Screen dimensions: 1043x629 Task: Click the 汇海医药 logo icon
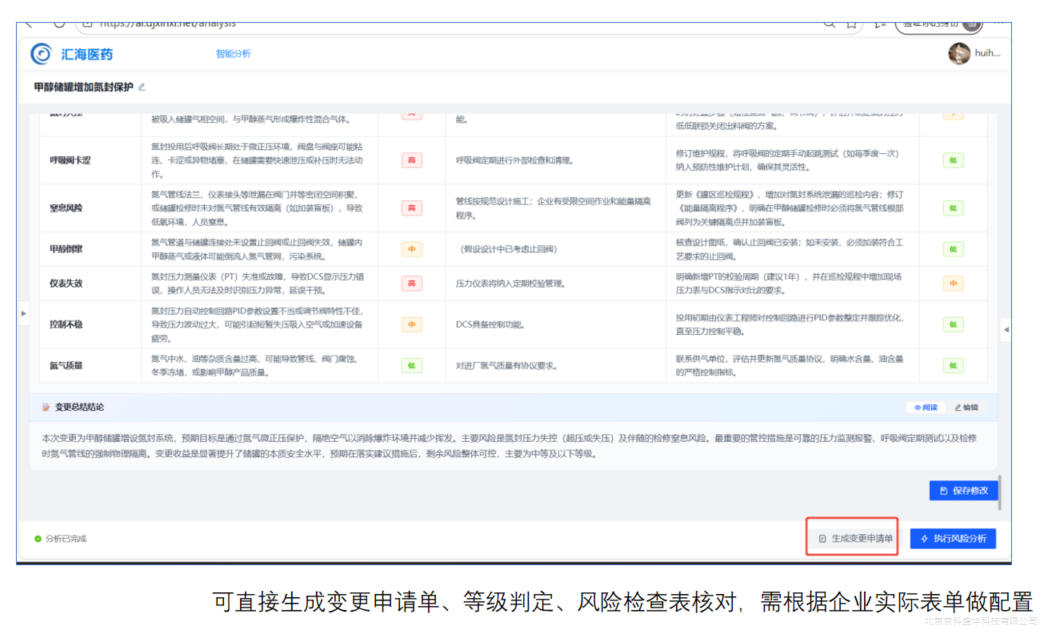(41, 54)
